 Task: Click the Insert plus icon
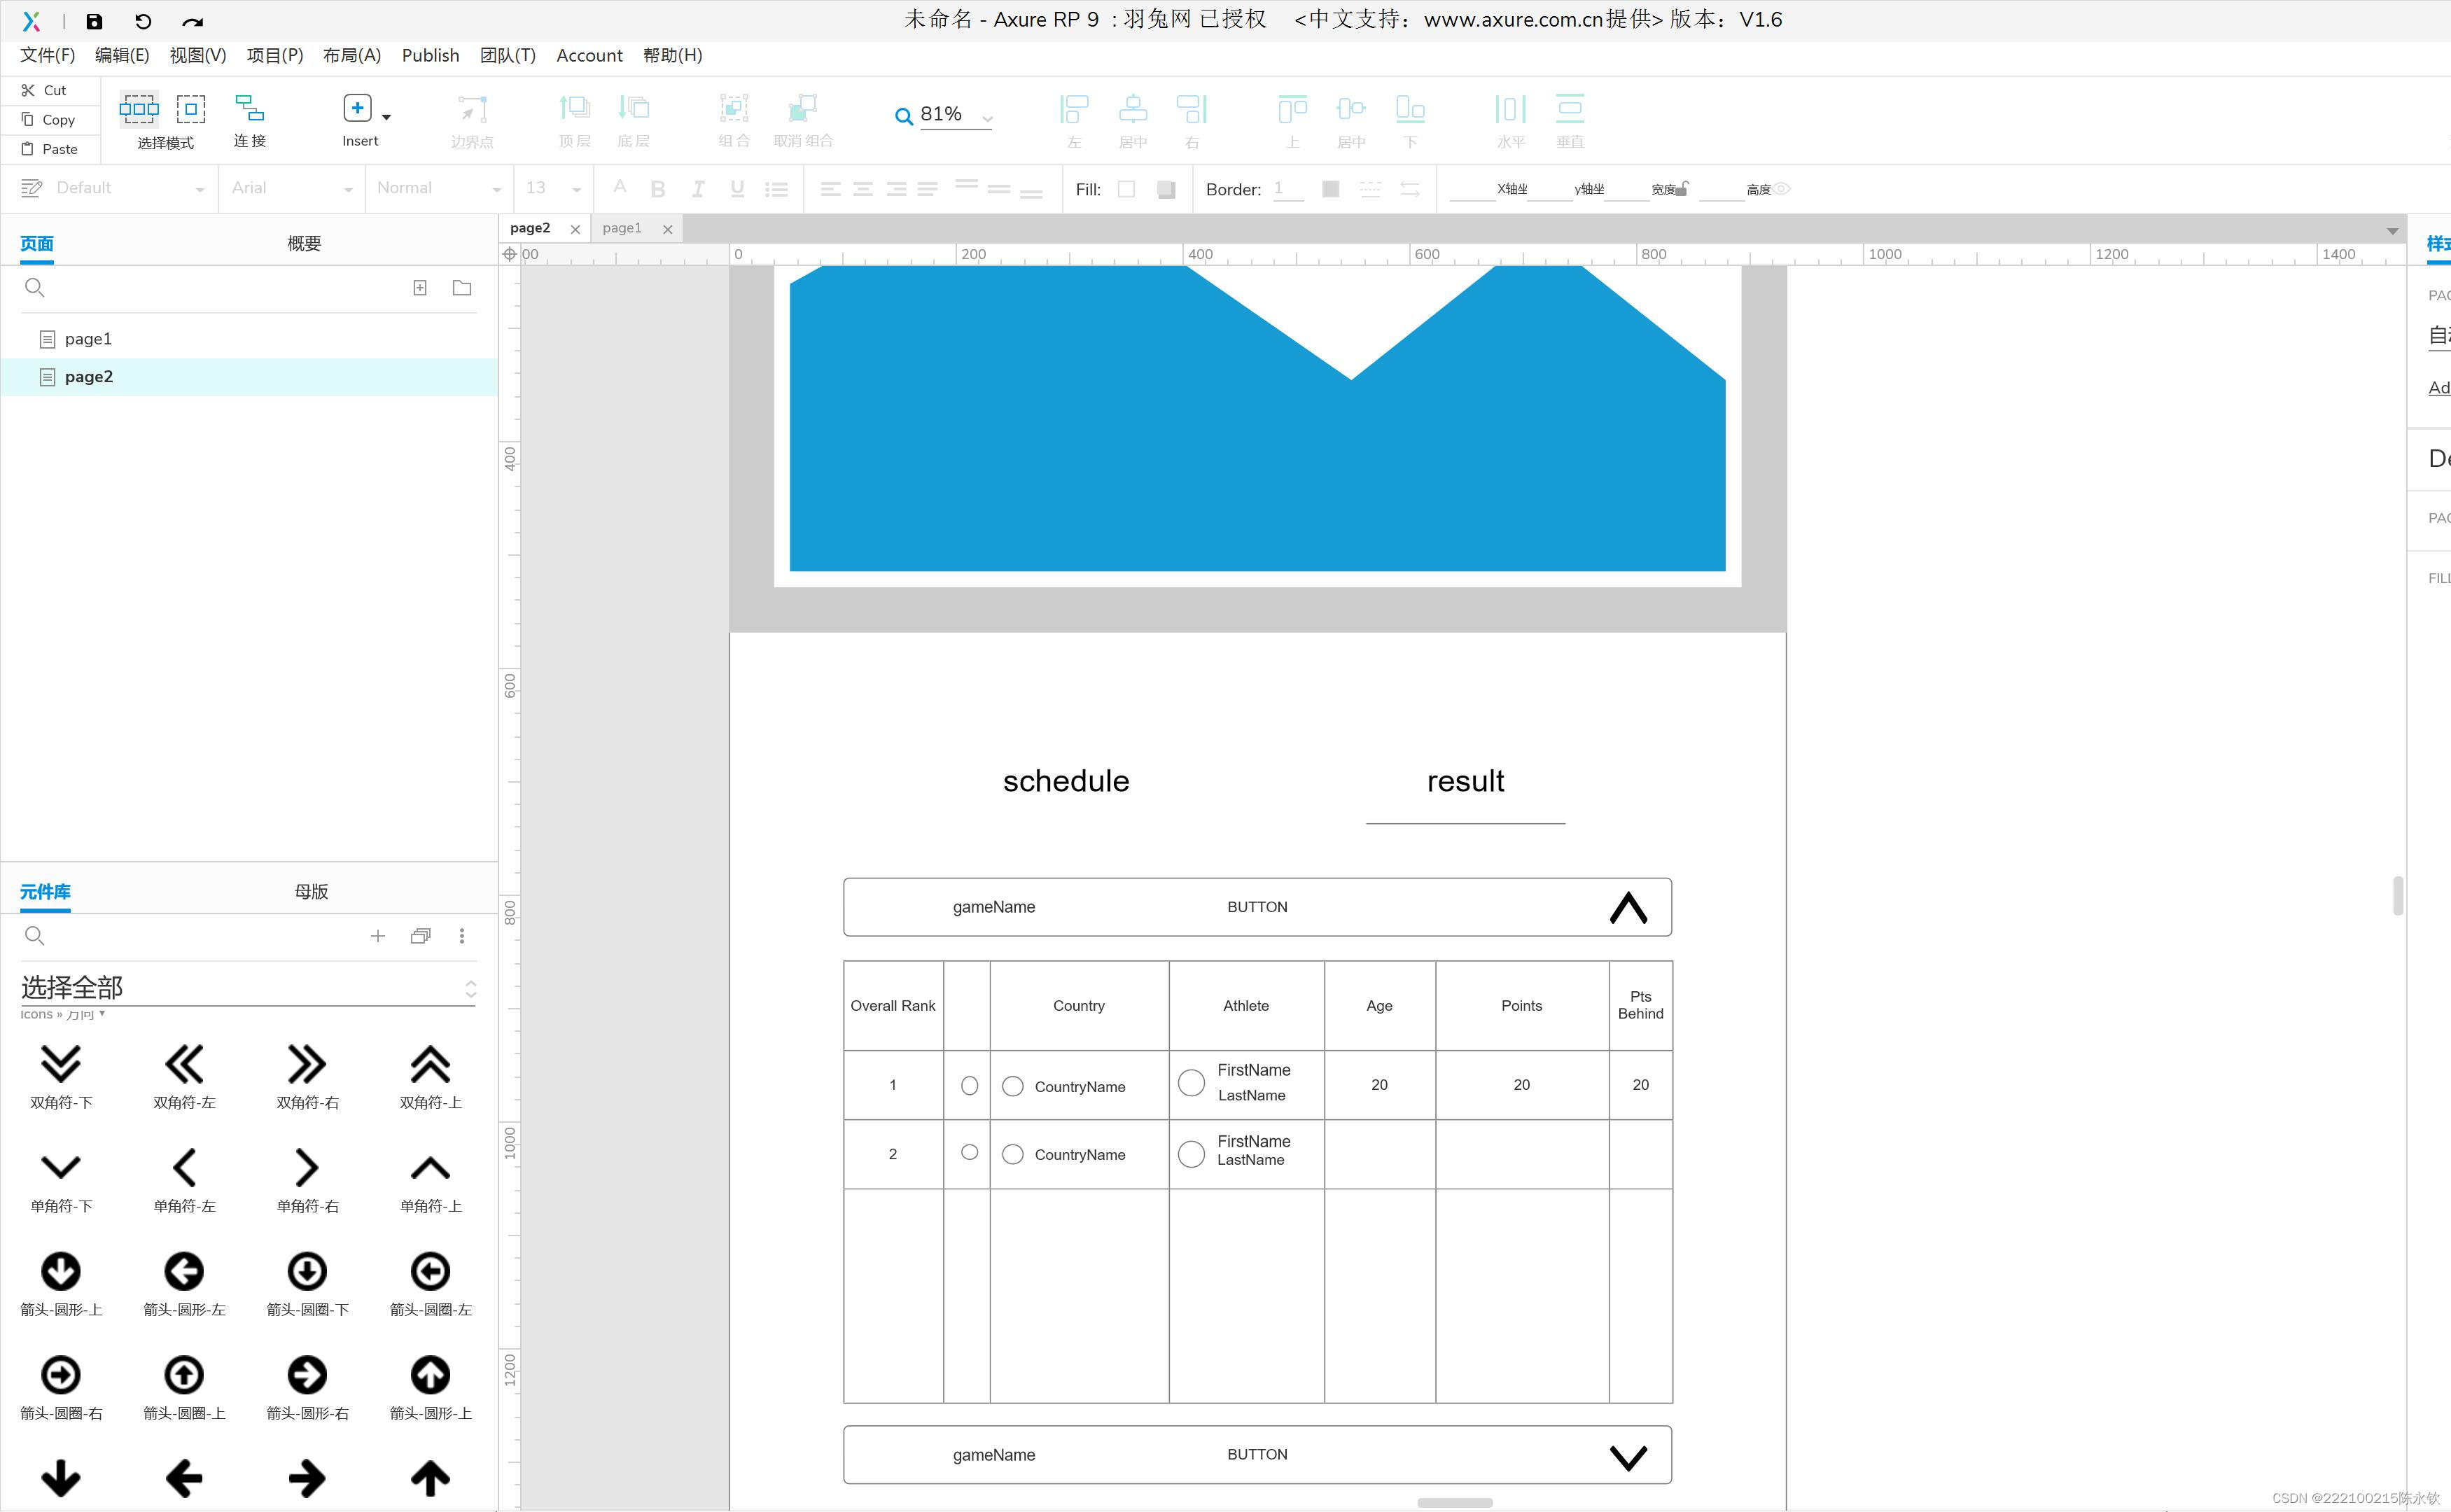click(x=357, y=108)
